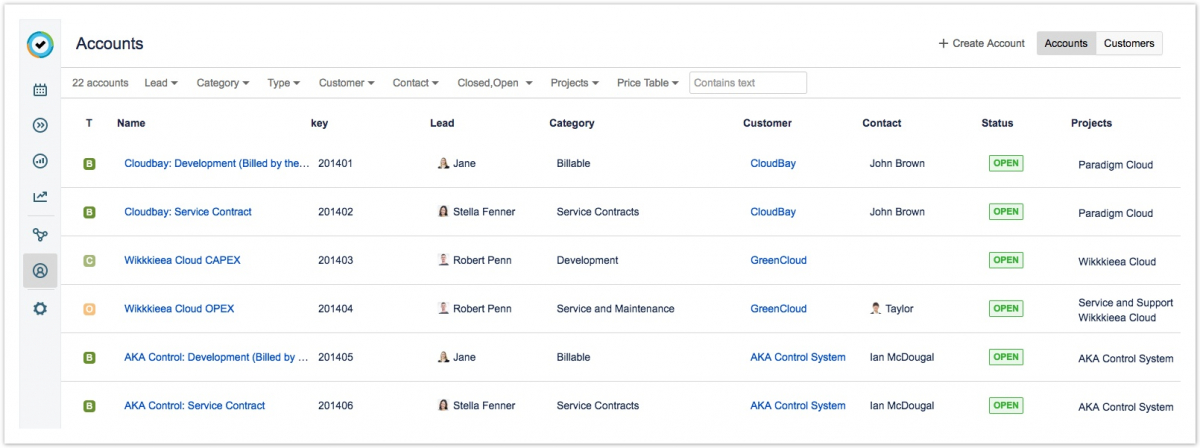Click the Contains text search field
1200x448 pixels.
(747, 83)
